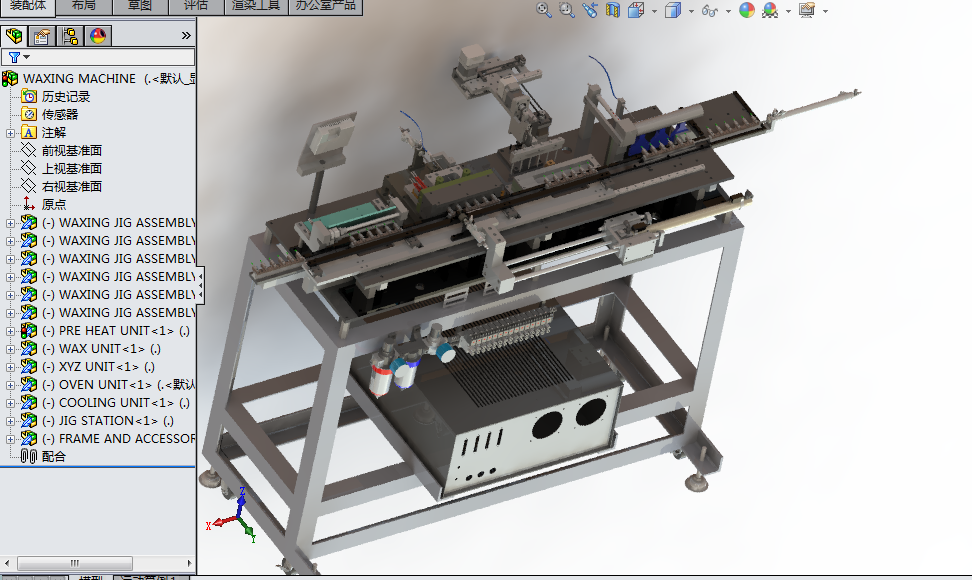Click the horizontal scrollbar thumb in tree panel

pos(75,563)
